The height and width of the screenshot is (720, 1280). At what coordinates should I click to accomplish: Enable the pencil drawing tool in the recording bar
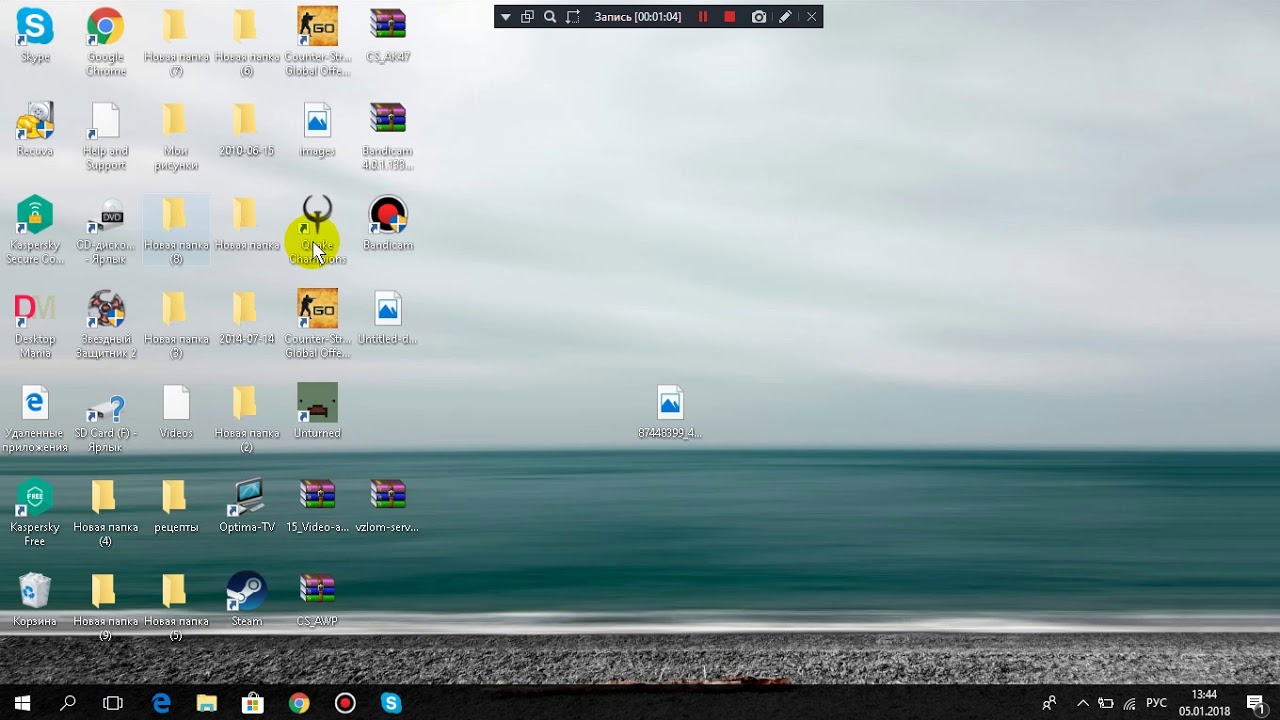coord(786,17)
